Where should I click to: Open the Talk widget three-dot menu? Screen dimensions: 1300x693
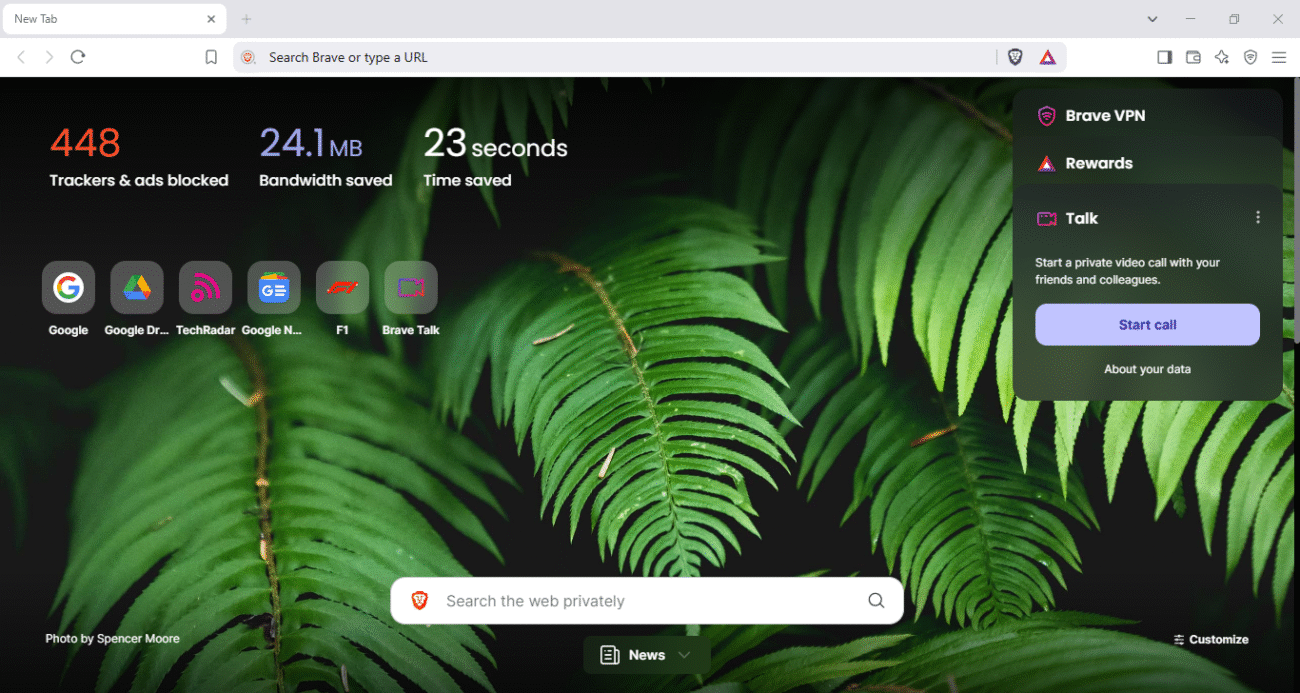tap(1258, 217)
